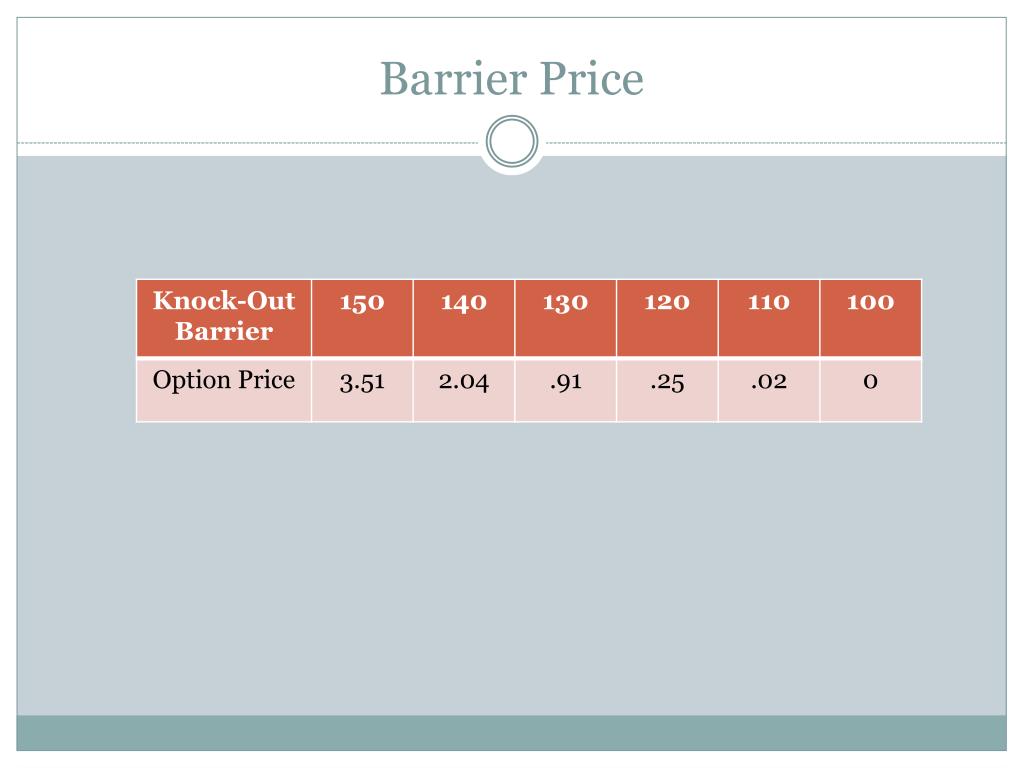
Task: Select the 100 barrier header cell
Action: [871, 318]
